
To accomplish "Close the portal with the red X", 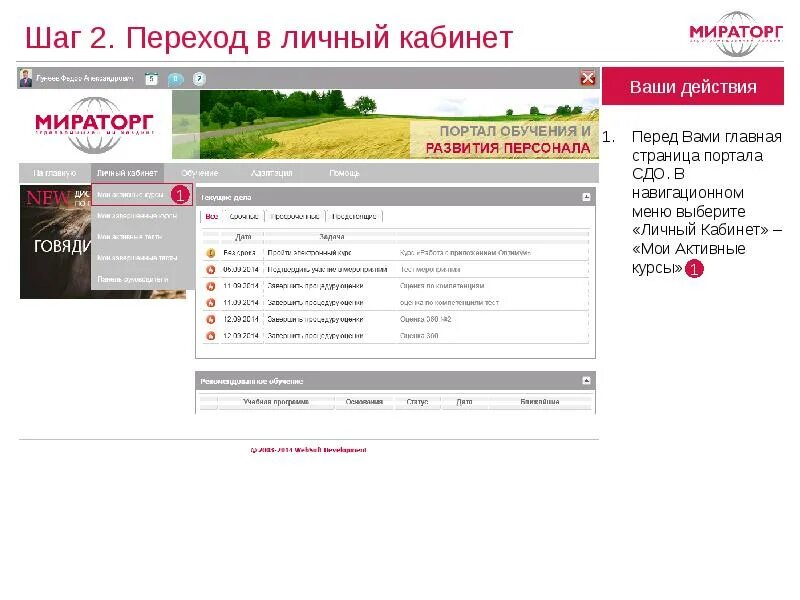I will coord(588,78).
